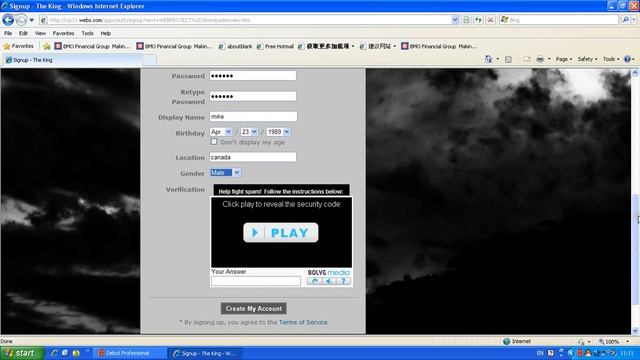Open captcha help question icon
Image resolution: width=640 pixels, height=360 pixels.
point(343,281)
